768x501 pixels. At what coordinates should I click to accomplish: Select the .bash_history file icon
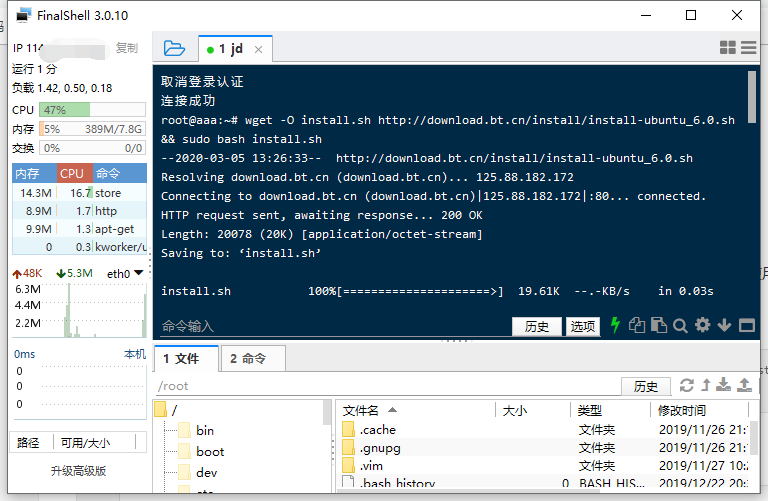click(348, 482)
